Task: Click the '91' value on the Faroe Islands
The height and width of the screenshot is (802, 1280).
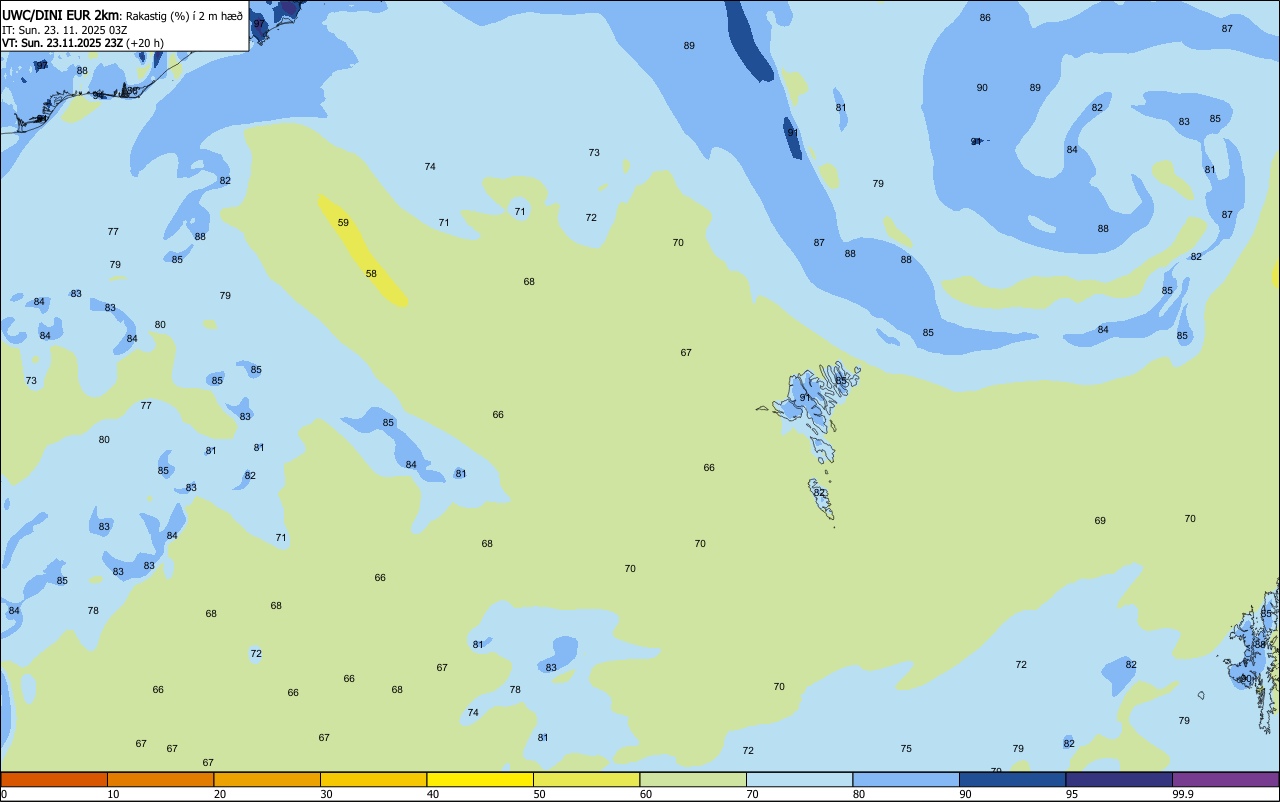Action: pyautogui.click(x=805, y=398)
